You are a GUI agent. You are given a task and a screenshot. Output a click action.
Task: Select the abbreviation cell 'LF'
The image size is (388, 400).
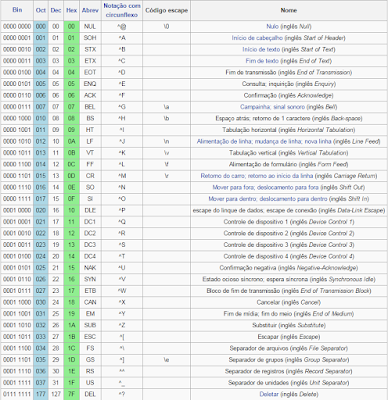(90, 141)
